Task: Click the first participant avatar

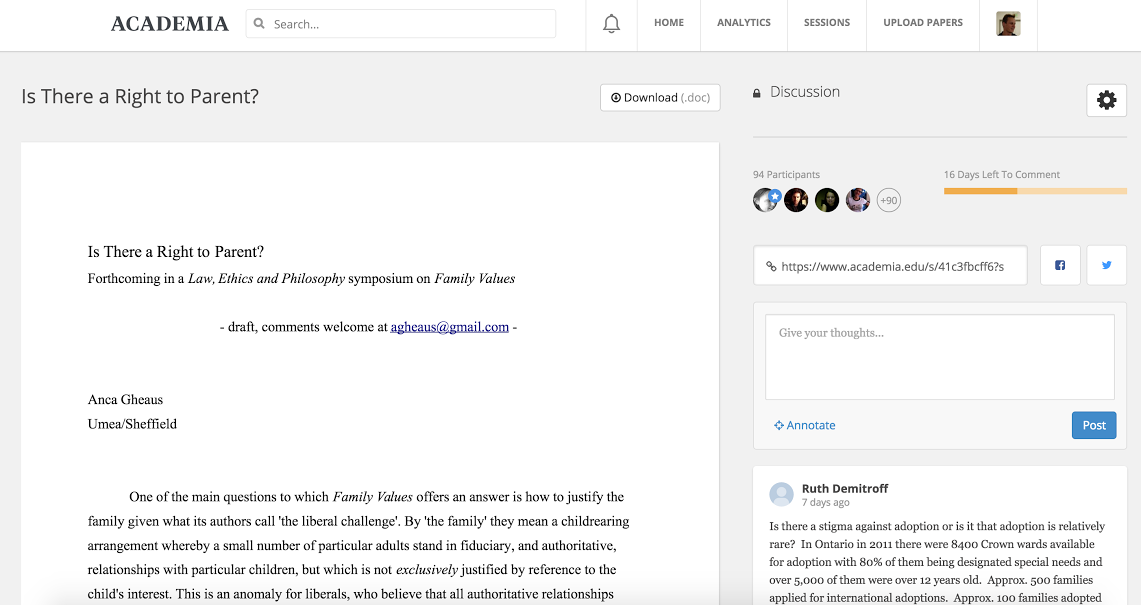Action: pos(766,200)
